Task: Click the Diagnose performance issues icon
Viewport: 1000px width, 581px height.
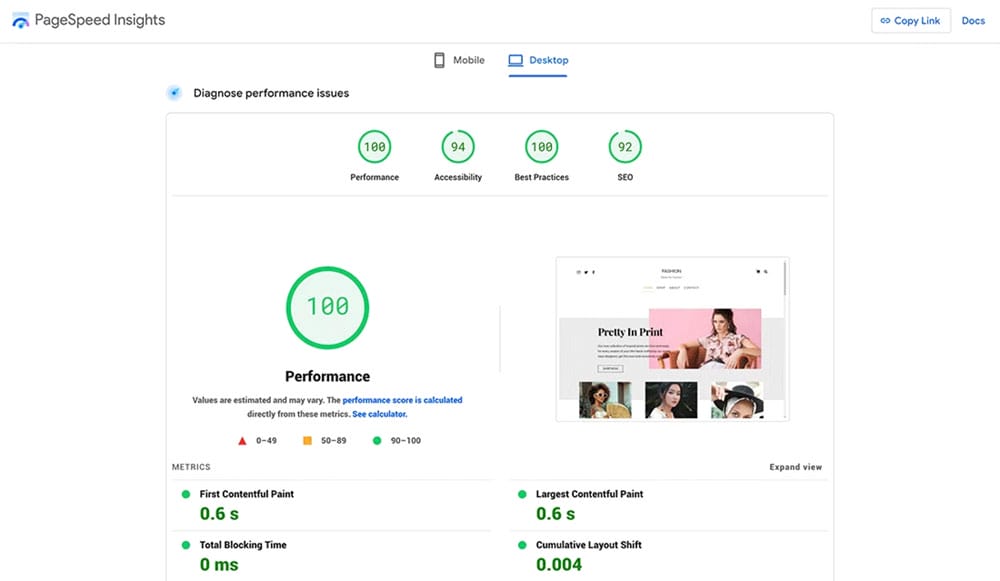Action: (x=174, y=93)
